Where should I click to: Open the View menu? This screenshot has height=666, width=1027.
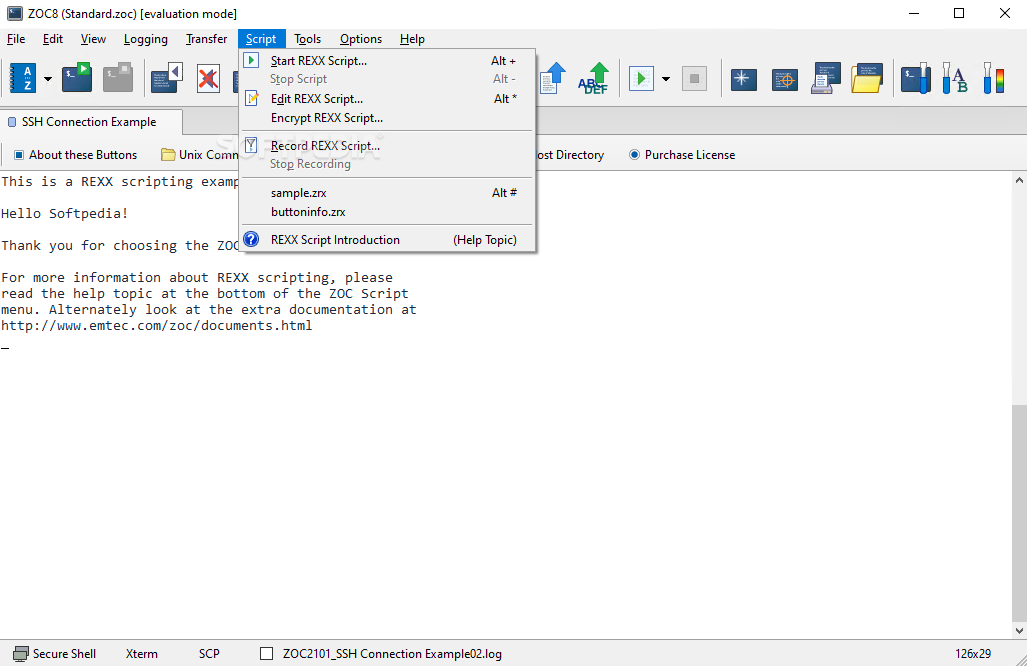pyautogui.click(x=93, y=39)
